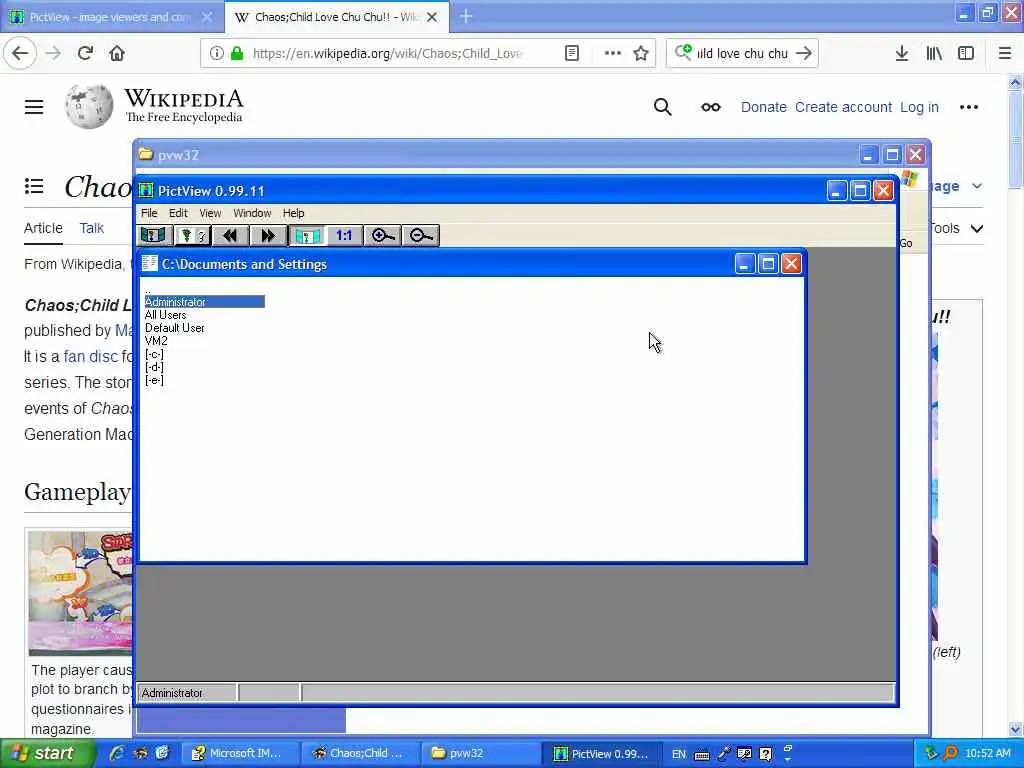Launch Internet Explorer from quick launch
The image size is (1024, 768).
tap(118, 753)
